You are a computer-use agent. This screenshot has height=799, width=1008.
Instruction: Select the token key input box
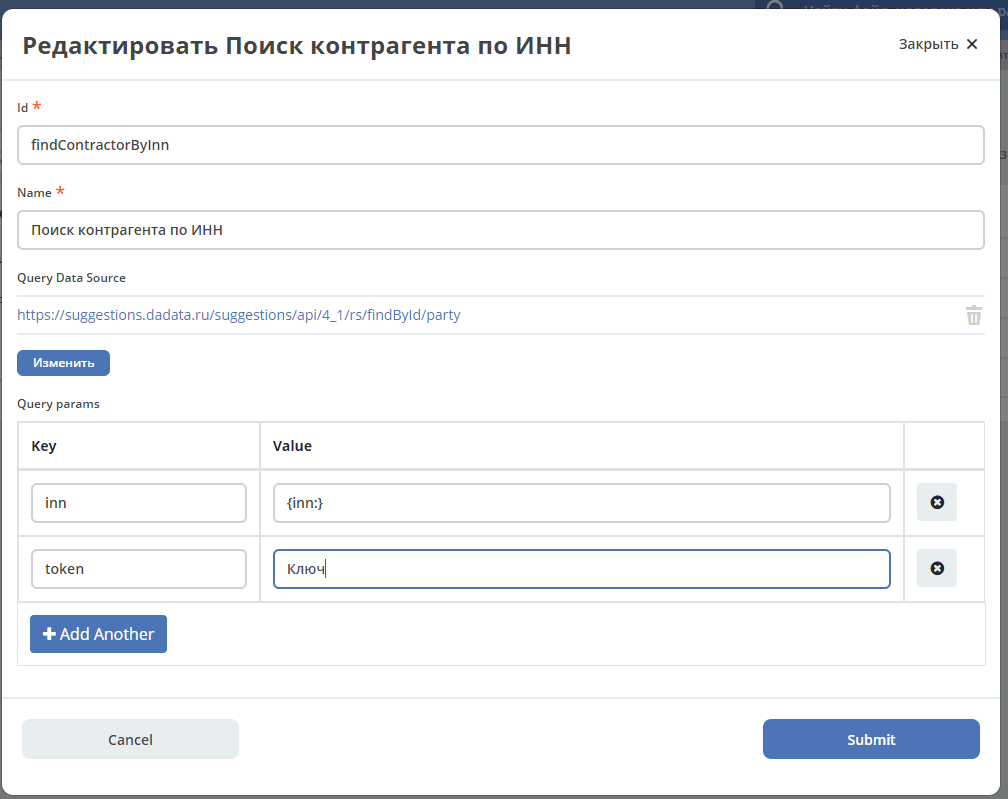pos(139,569)
